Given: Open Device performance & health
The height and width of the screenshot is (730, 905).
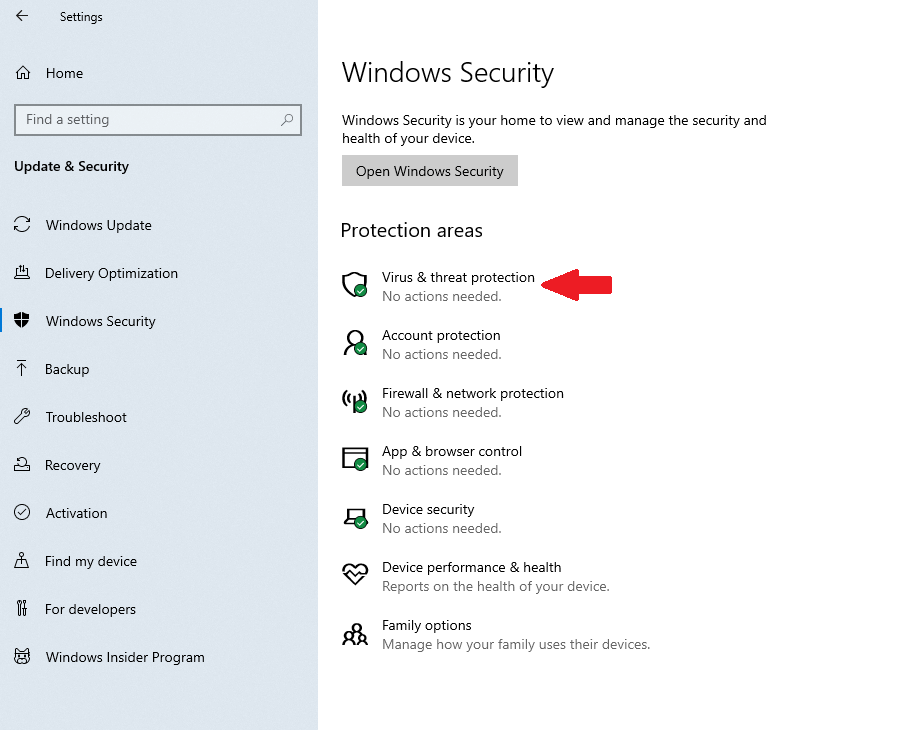Looking at the screenshot, I should [x=472, y=567].
